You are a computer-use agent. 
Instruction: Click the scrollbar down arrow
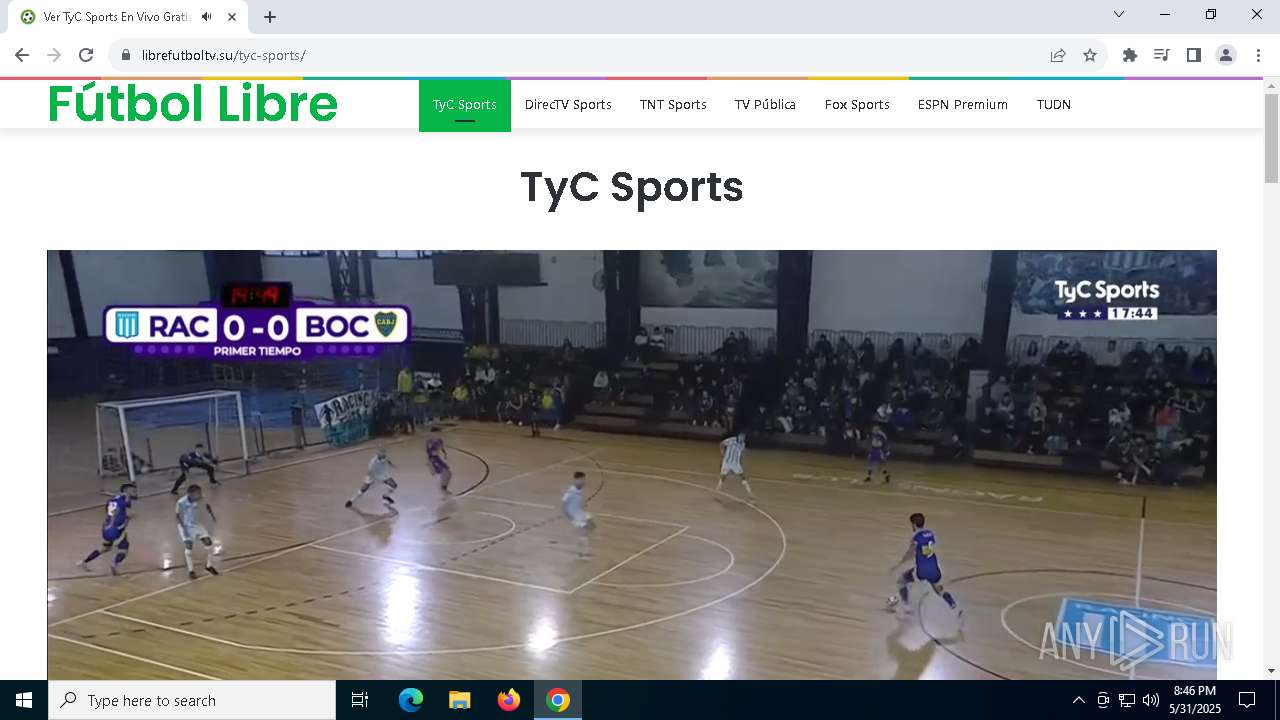click(1271, 671)
